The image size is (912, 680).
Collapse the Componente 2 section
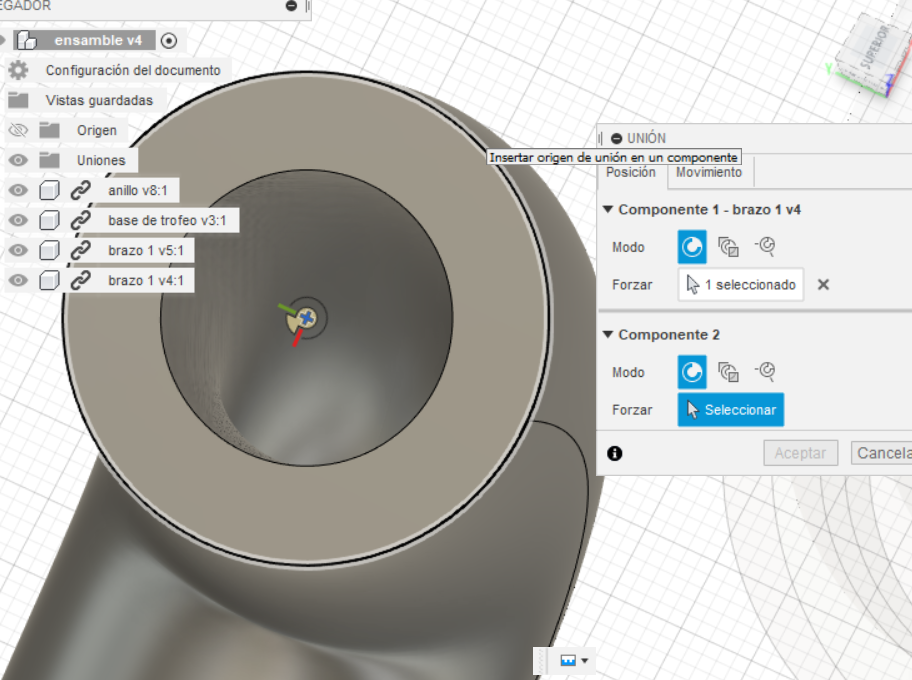pos(608,334)
